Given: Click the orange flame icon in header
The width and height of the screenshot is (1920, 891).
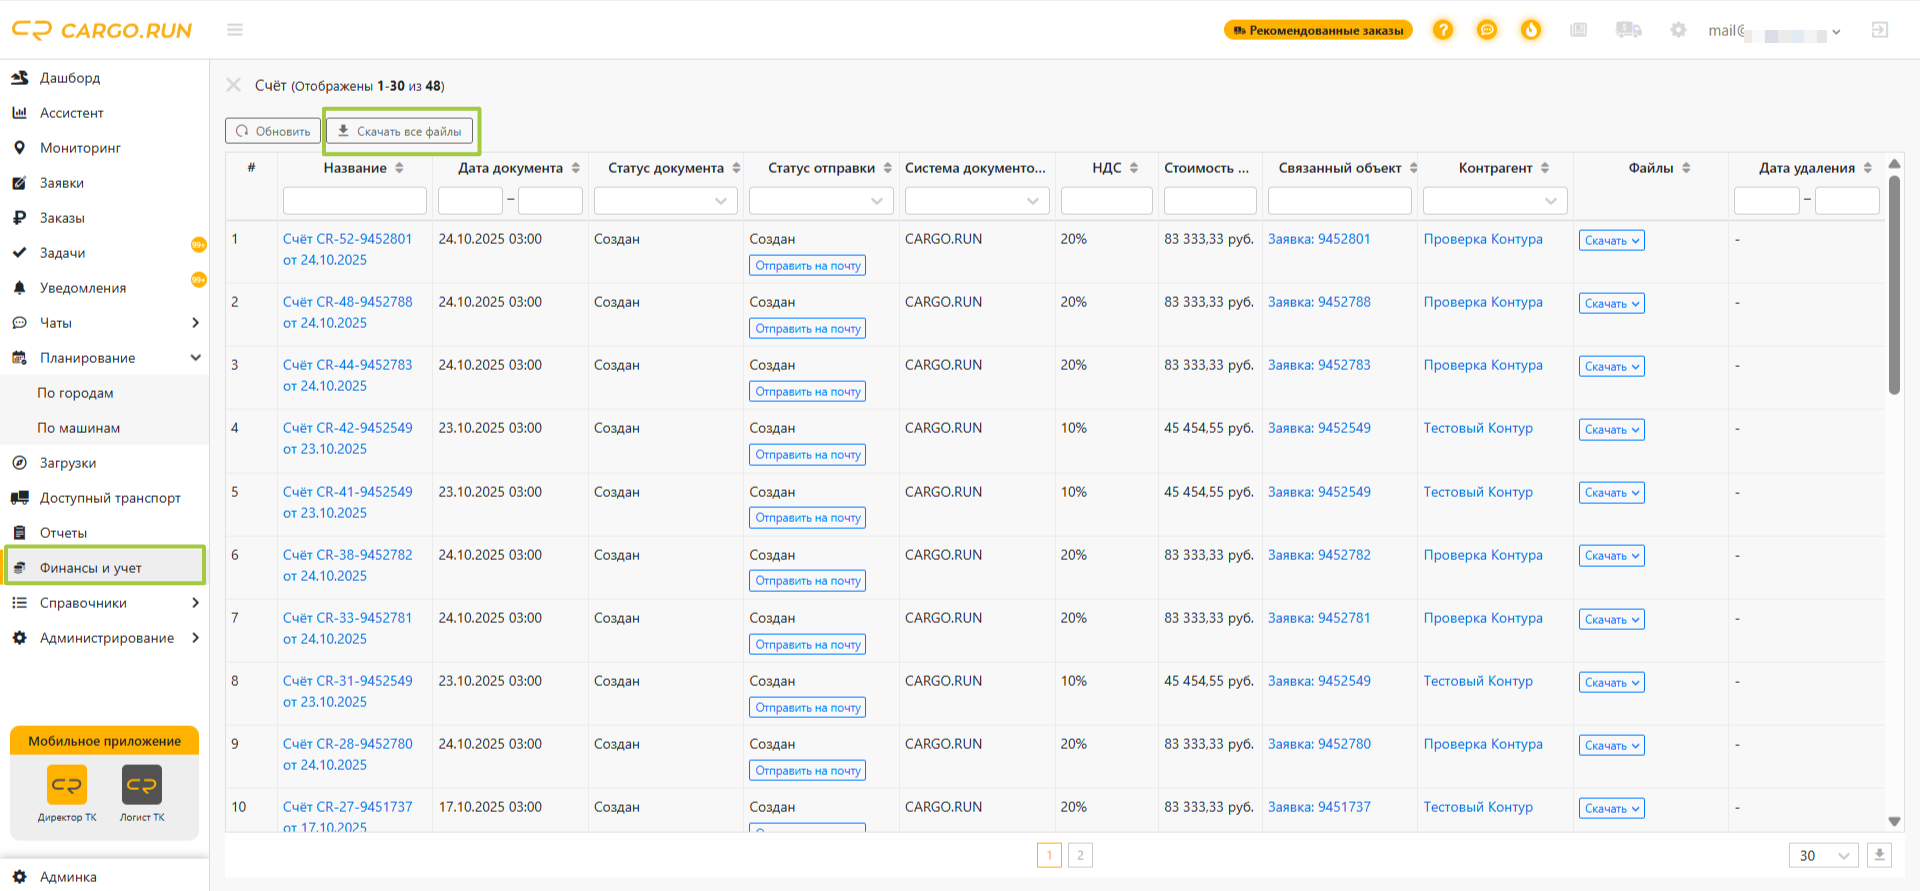Looking at the screenshot, I should [1531, 30].
